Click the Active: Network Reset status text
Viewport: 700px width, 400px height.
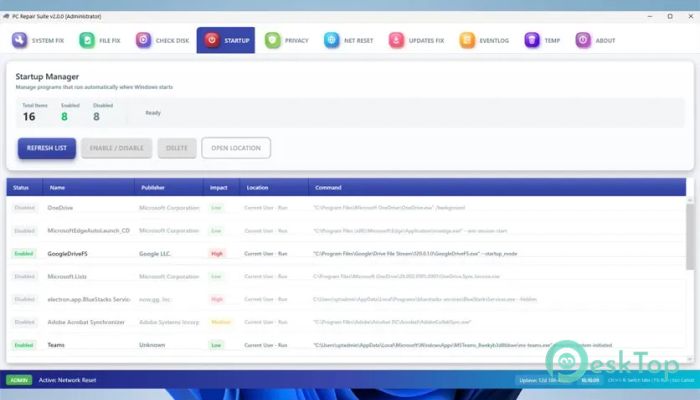67,380
